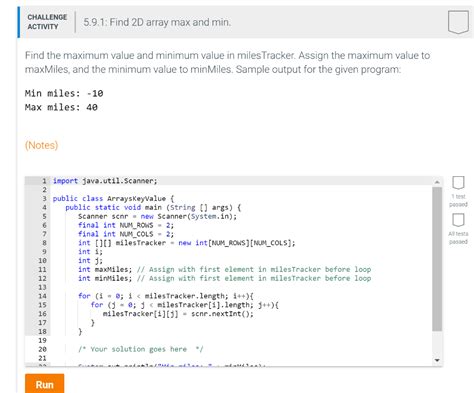Screen dimensions: 474x393
Task: Click the inner 'for (j = 0;' loop line
Action: (x=185, y=305)
